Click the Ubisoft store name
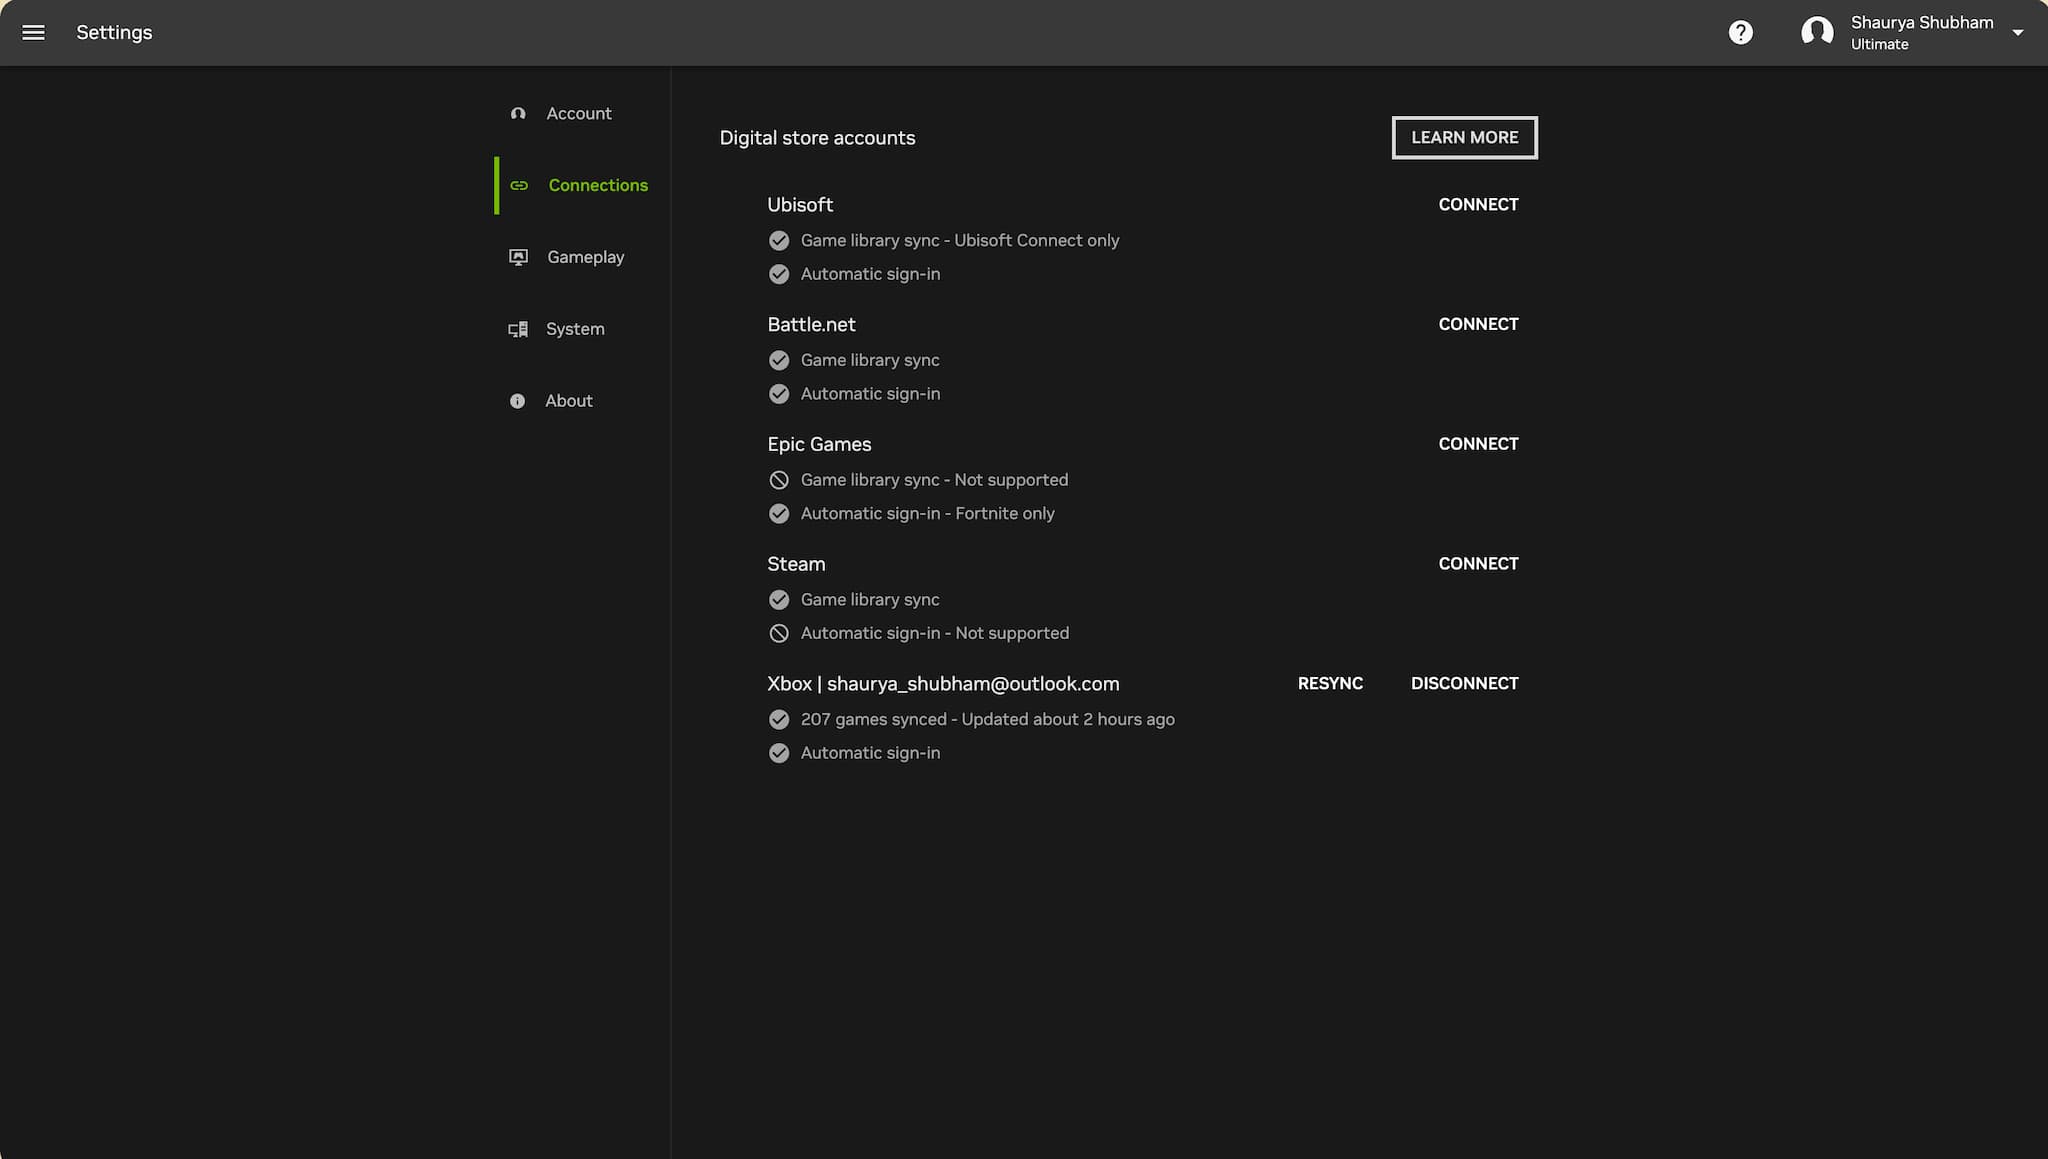The image size is (2048, 1159). click(x=800, y=205)
